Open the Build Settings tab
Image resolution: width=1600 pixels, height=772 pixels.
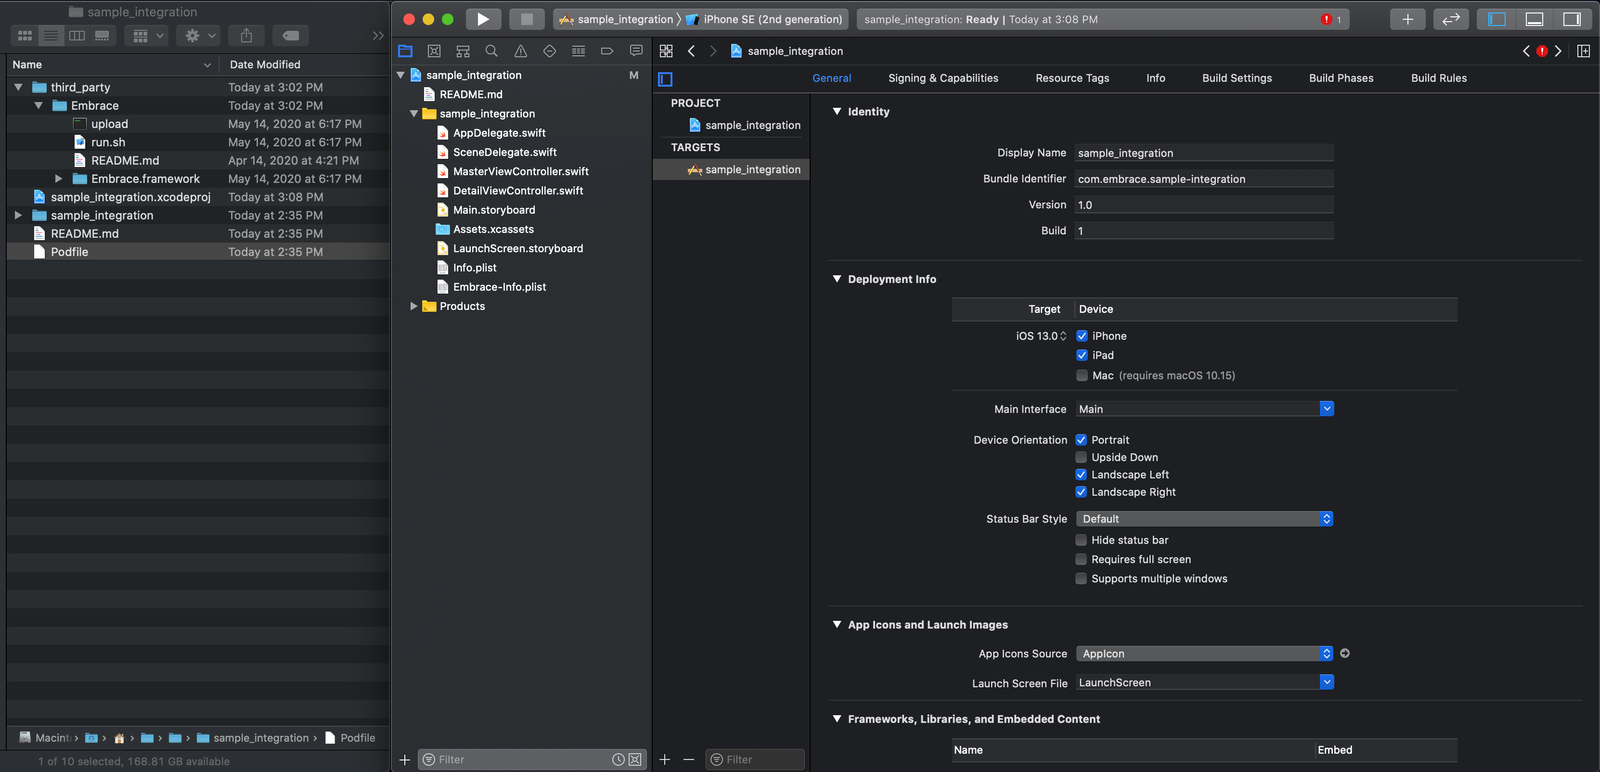[1237, 78]
